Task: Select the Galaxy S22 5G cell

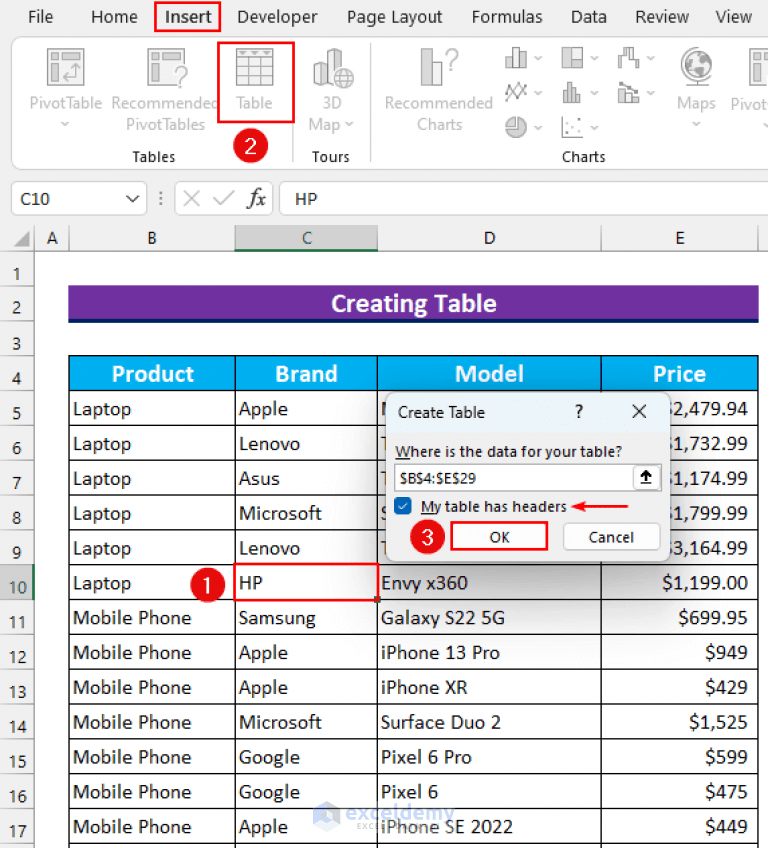Action: (x=489, y=617)
